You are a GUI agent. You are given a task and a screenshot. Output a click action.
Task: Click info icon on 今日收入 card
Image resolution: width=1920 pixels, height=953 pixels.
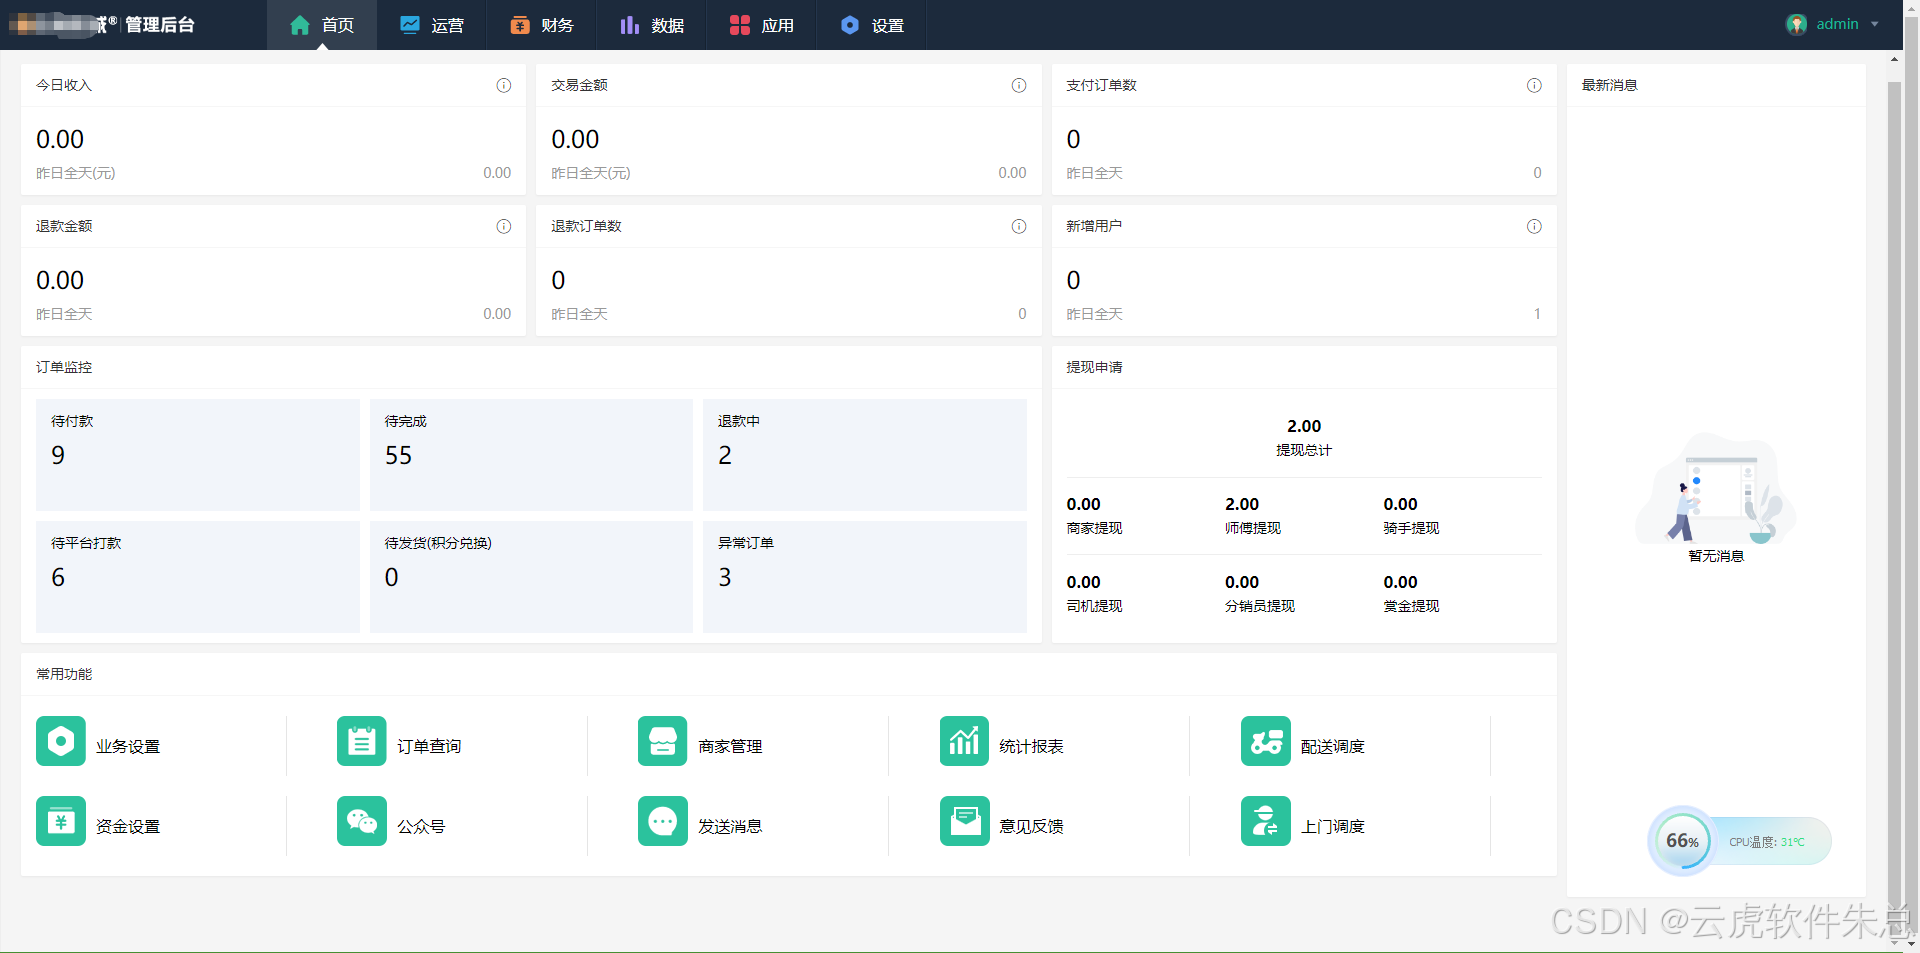[x=504, y=86]
